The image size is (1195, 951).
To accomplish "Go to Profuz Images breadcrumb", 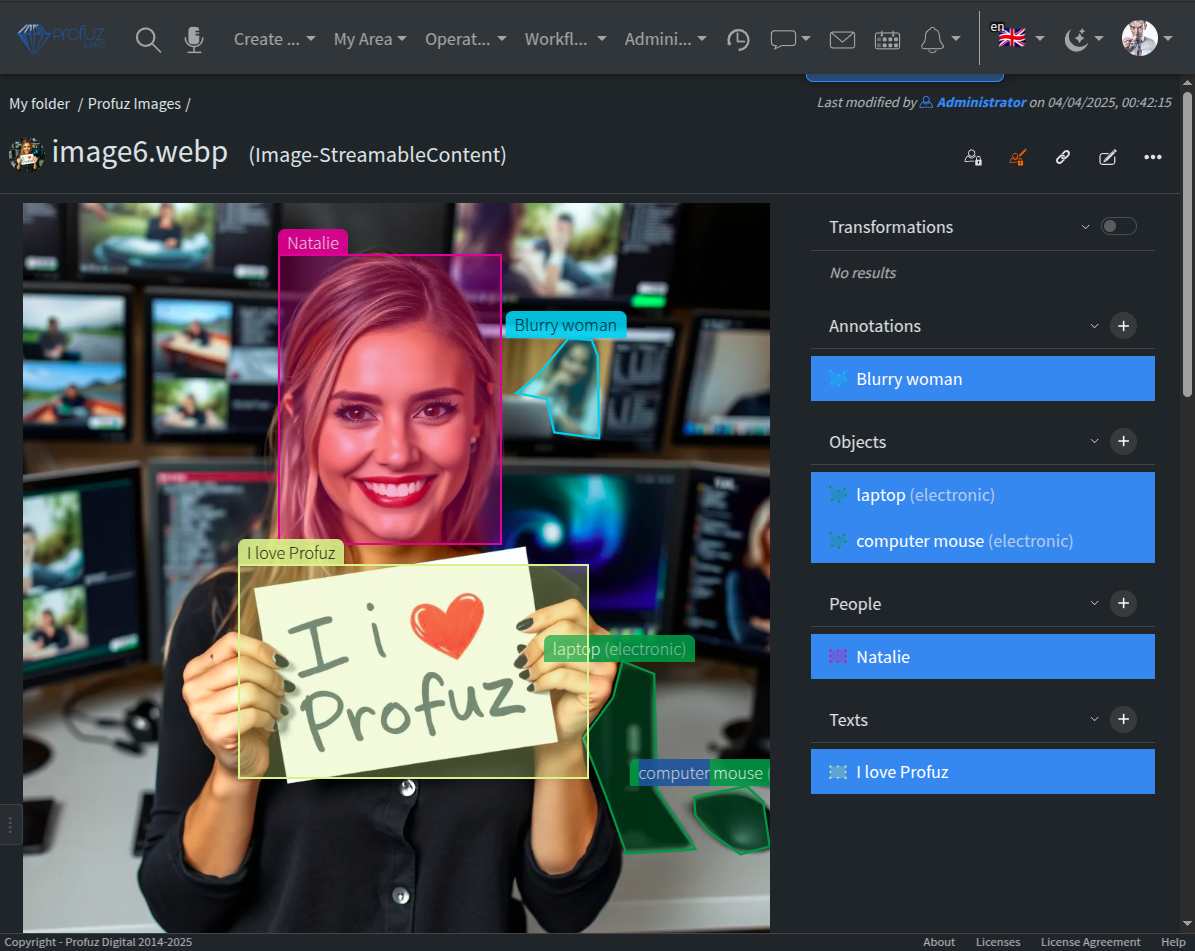I will click(134, 104).
